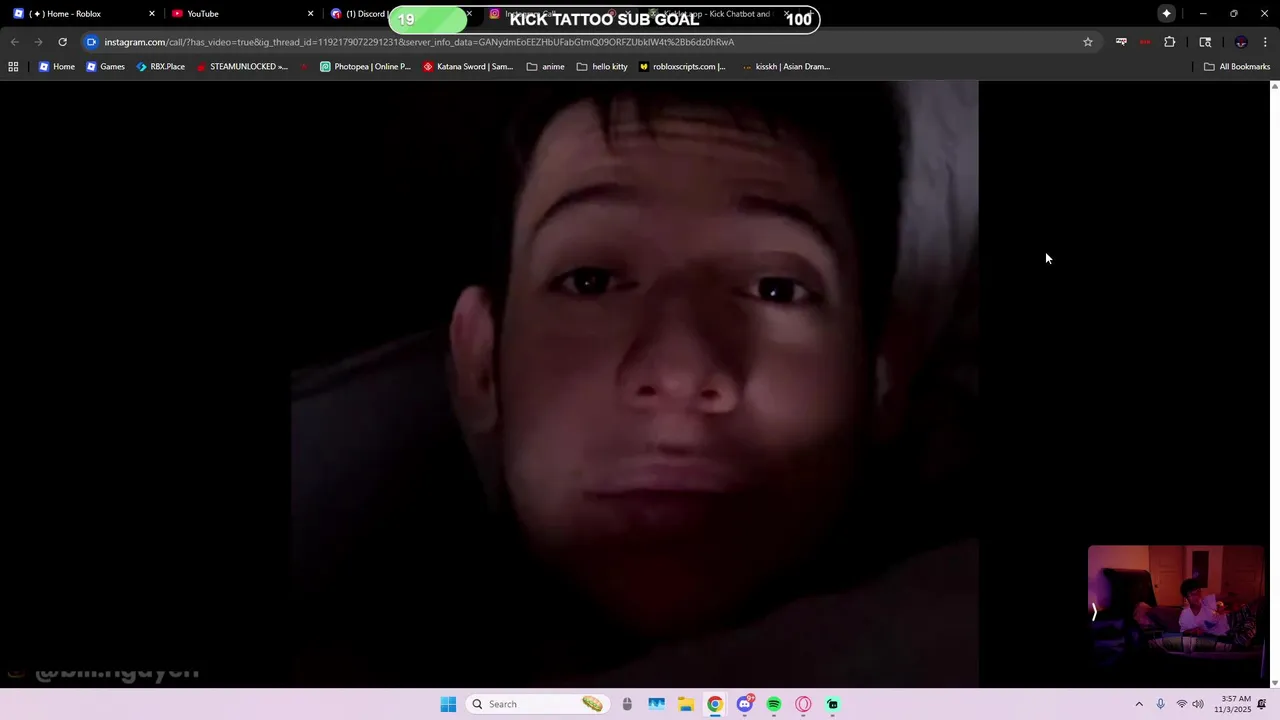Open the bookmarks apps grid icon
The height and width of the screenshot is (720, 1280).
(13, 67)
